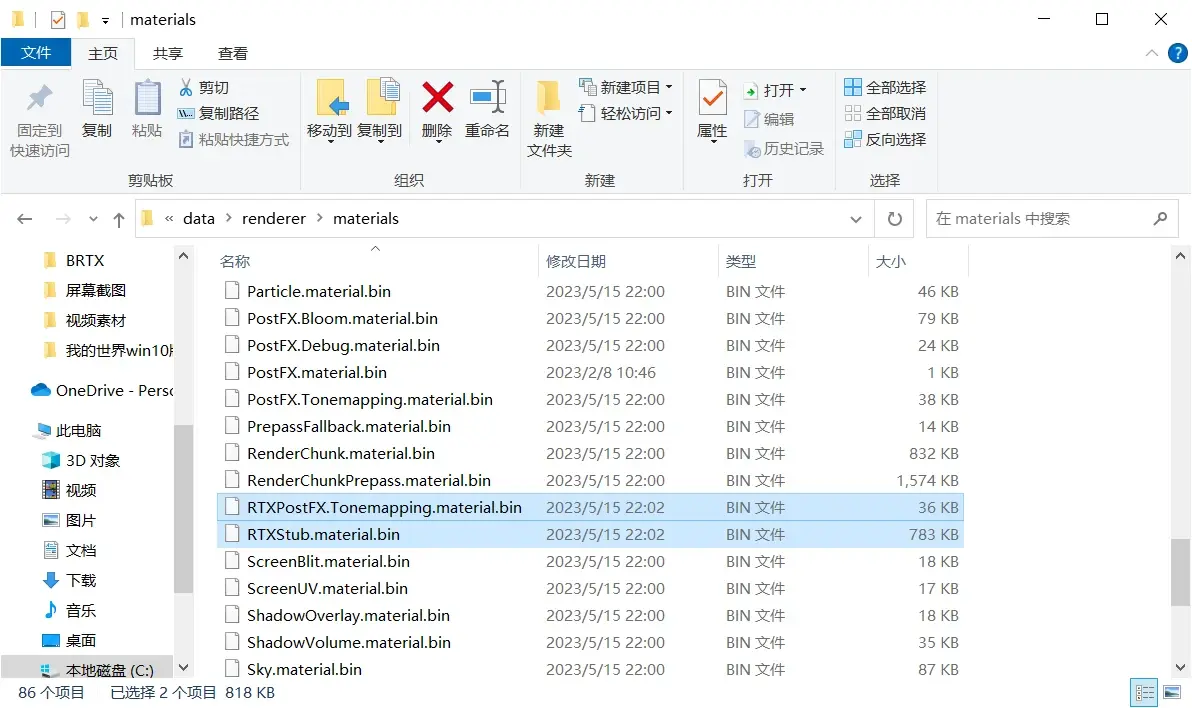Viewport: 1192px width, 708px height.
Task: Select OneDrive - Personal in sidebar
Action: click(103, 390)
